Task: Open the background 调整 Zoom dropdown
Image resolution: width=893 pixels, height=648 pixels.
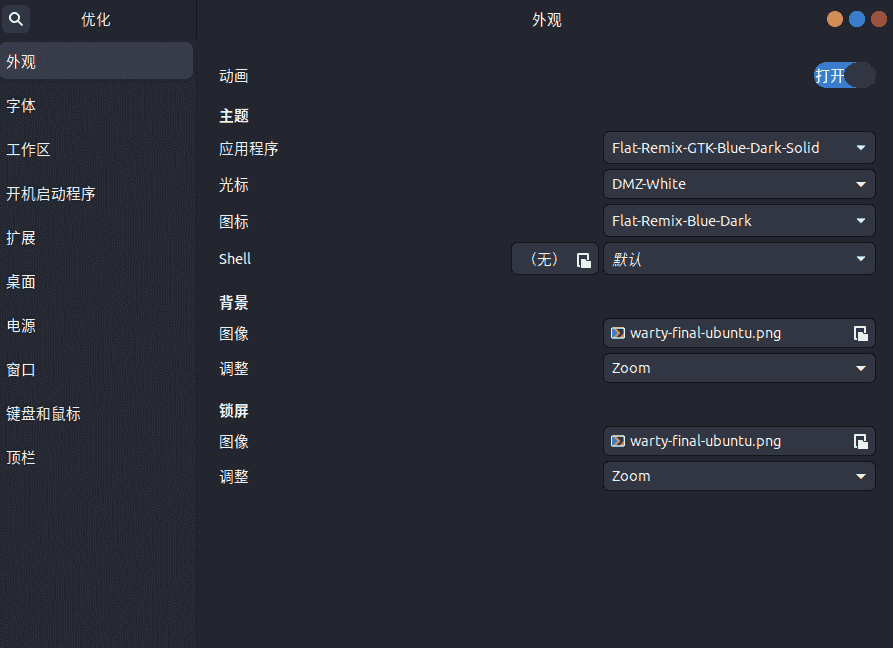Action: point(739,368)
